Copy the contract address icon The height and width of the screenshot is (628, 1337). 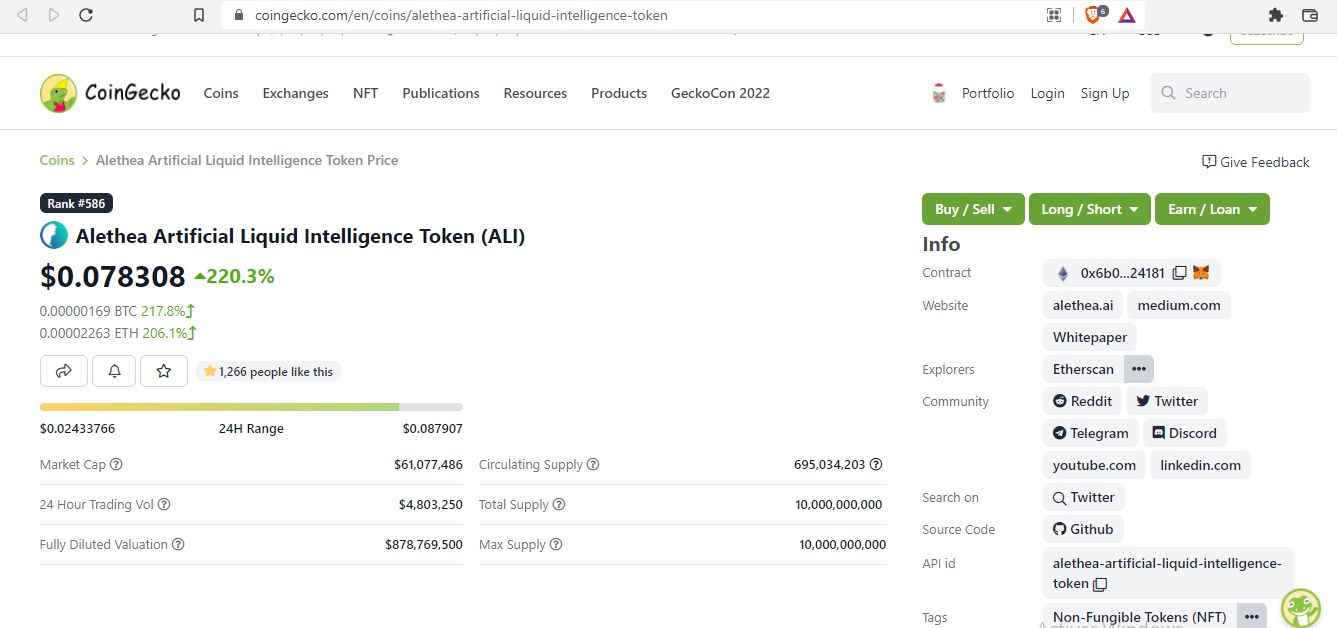pyautogui.click(x=1179, y=273)
